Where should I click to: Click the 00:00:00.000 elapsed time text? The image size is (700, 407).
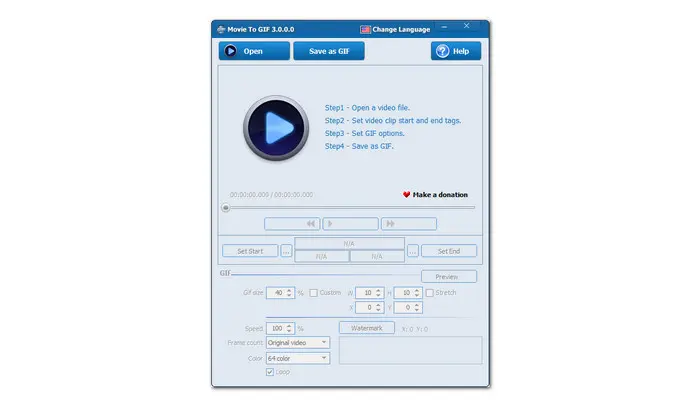click(249, 195)
